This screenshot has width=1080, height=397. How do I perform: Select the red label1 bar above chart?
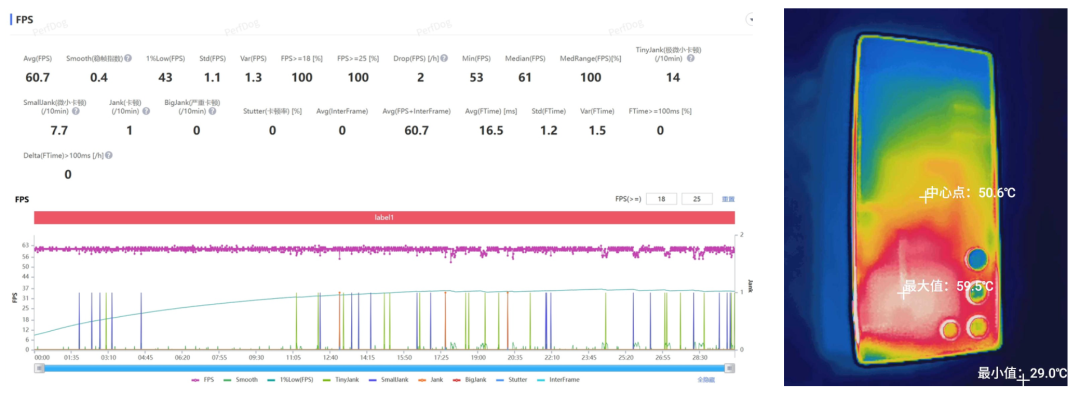pyautogui.click(x=384, y=216)
